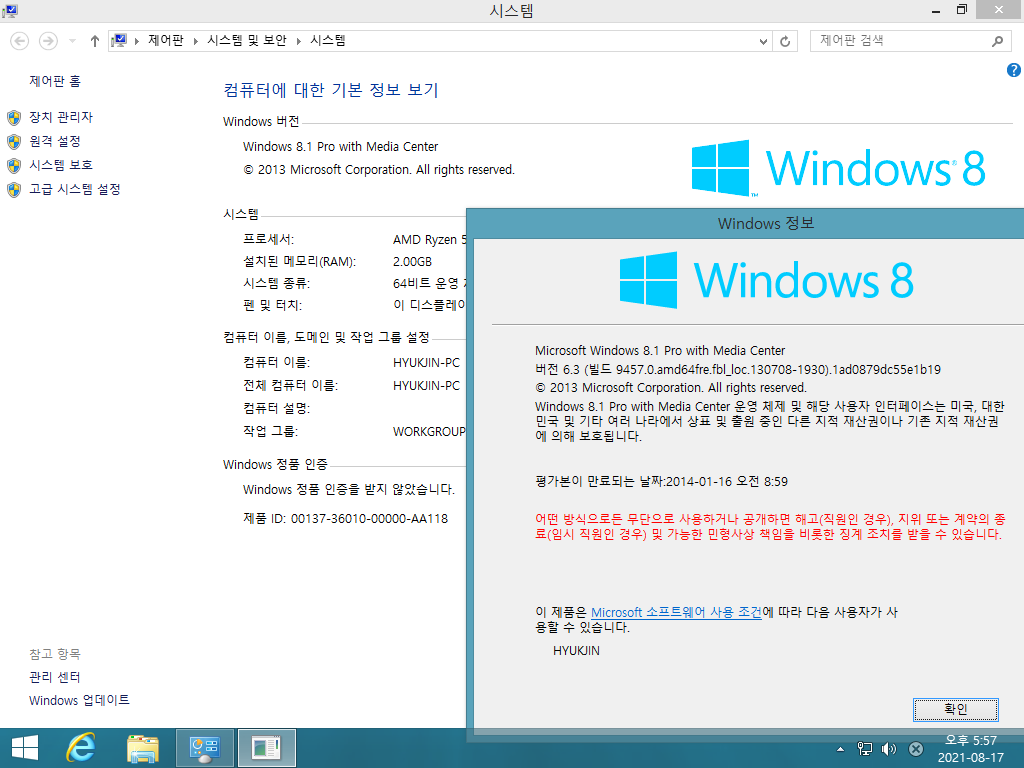Click the 2.00GB memory value
Viewport: 1024px width, 768px height.
click(x=412, y=261)
